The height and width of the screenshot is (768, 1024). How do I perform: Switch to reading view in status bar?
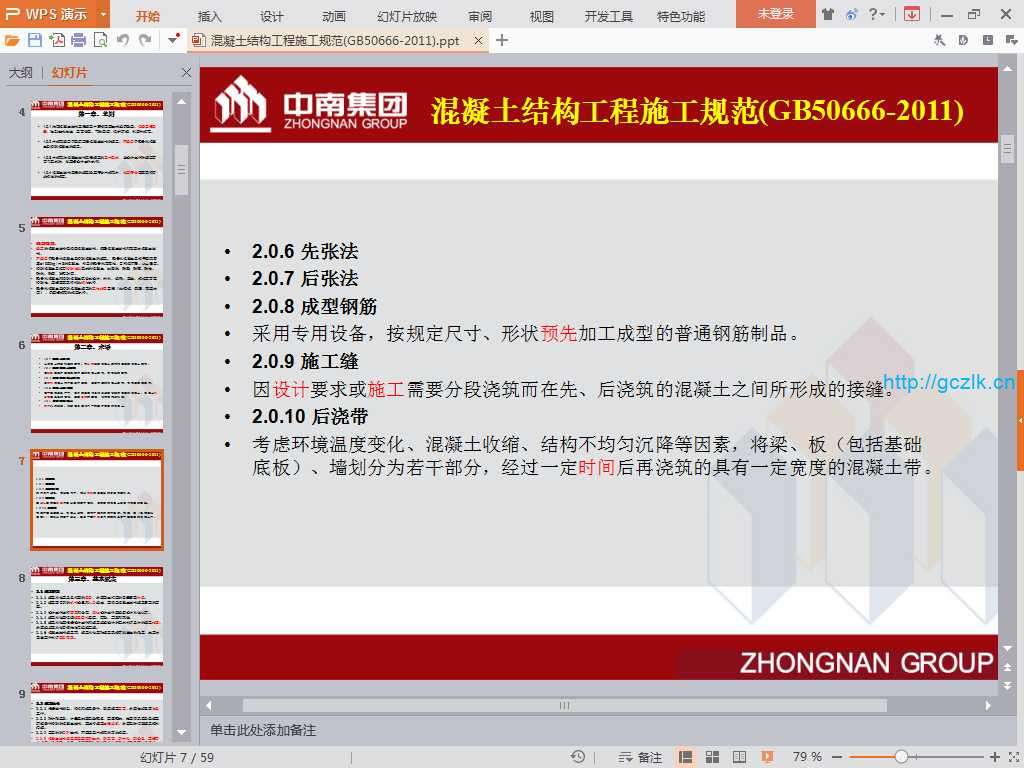(740, 757)
